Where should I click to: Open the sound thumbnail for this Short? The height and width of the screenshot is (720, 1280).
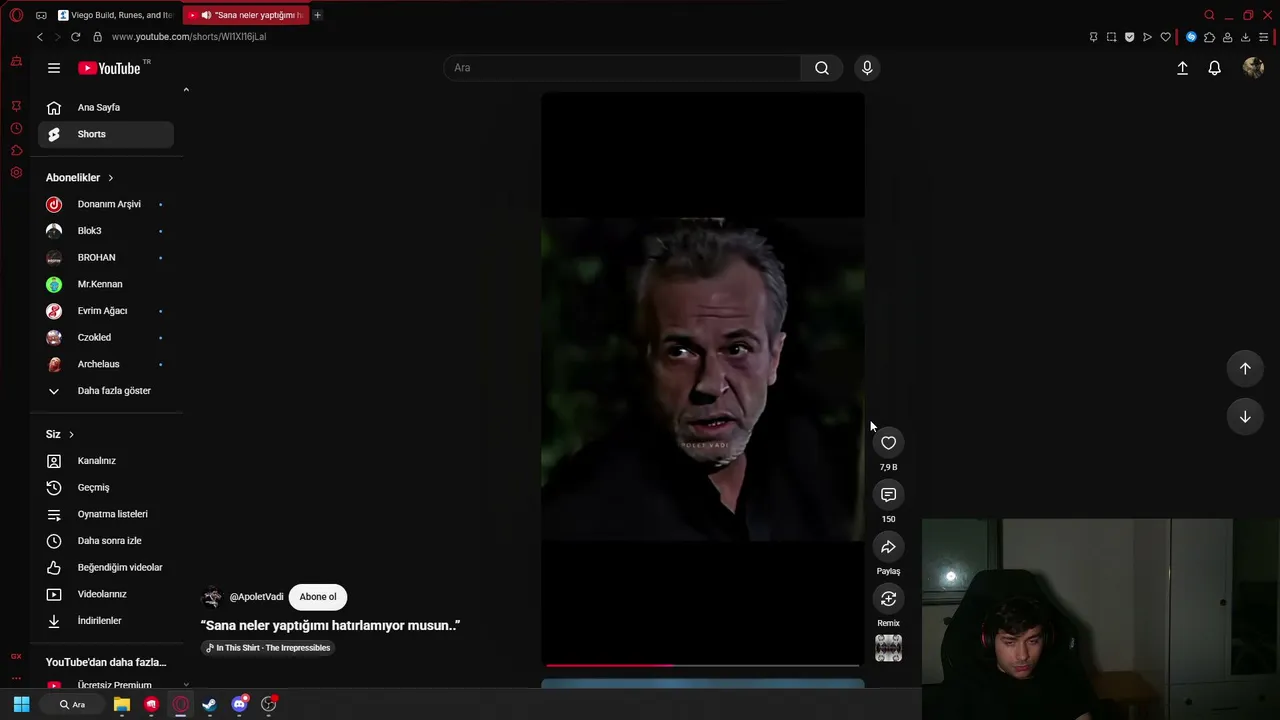(x=888, y=648)
